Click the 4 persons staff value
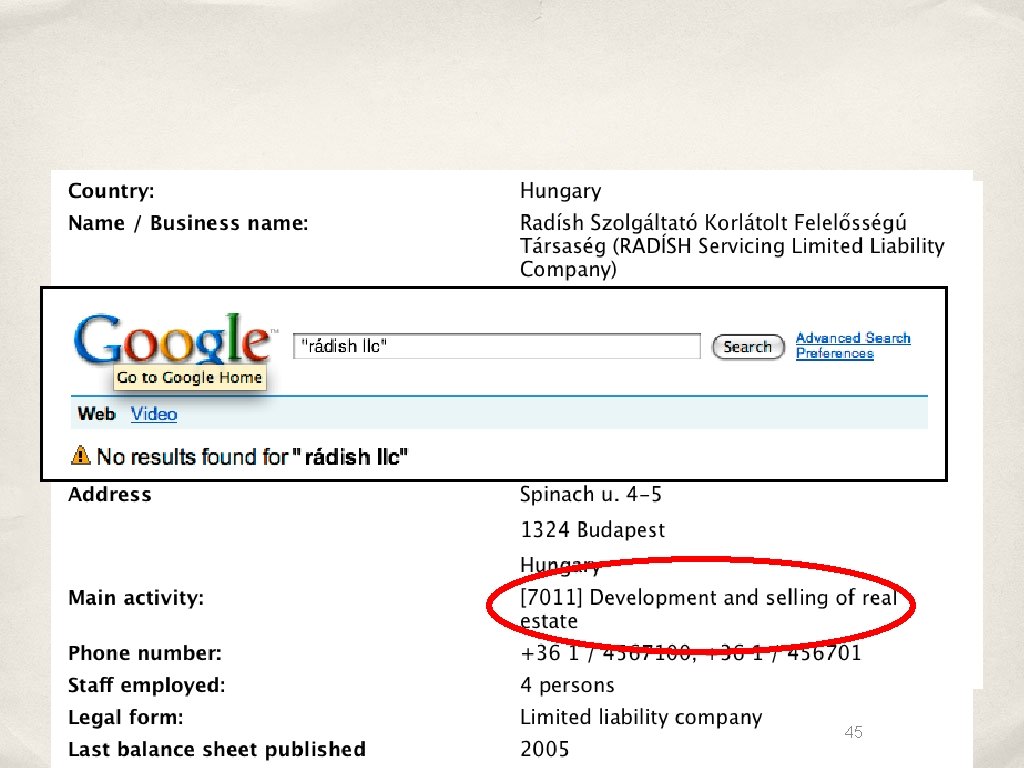 [567, 685]
